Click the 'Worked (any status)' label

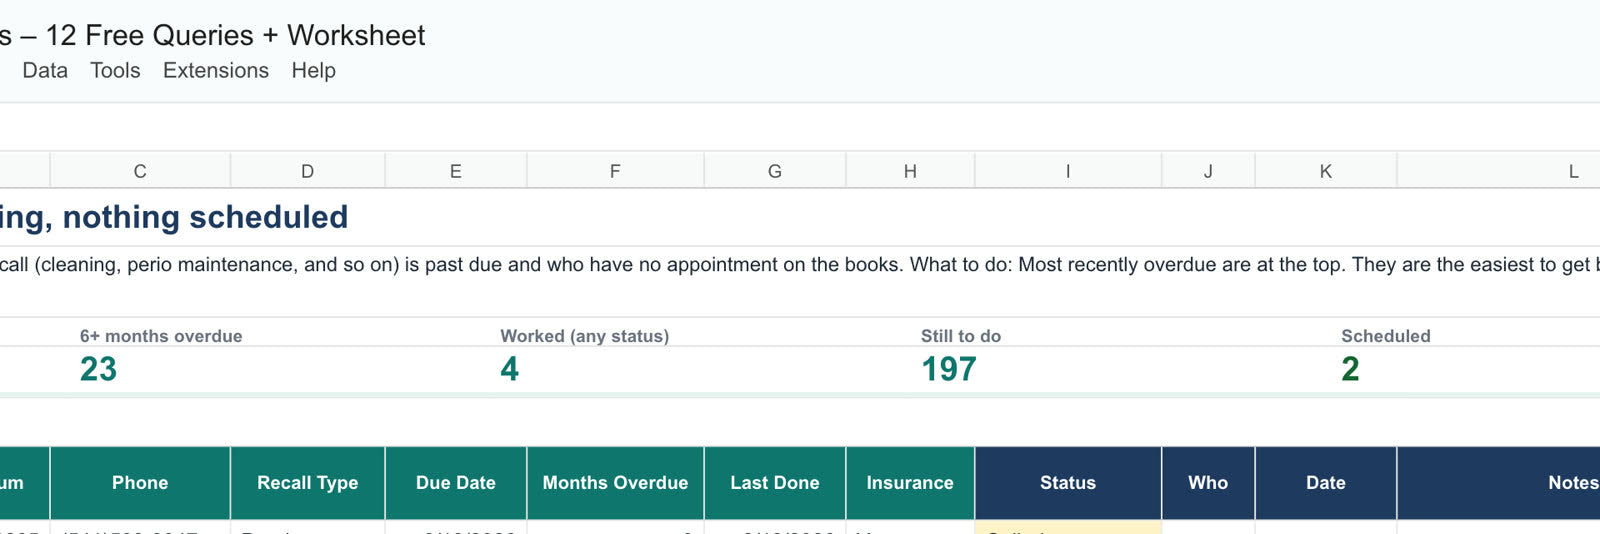(x=584, y=336)
